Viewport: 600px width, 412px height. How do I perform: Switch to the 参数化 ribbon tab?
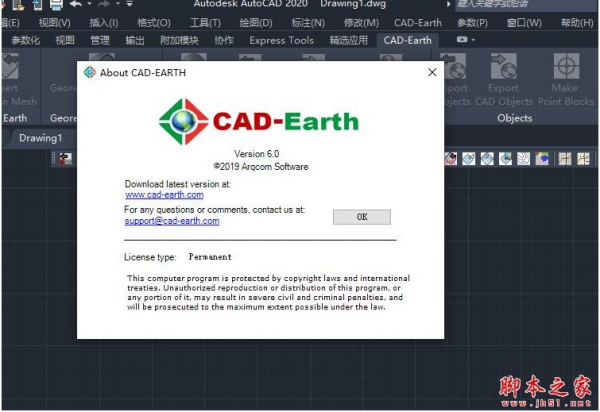point(25,40)
